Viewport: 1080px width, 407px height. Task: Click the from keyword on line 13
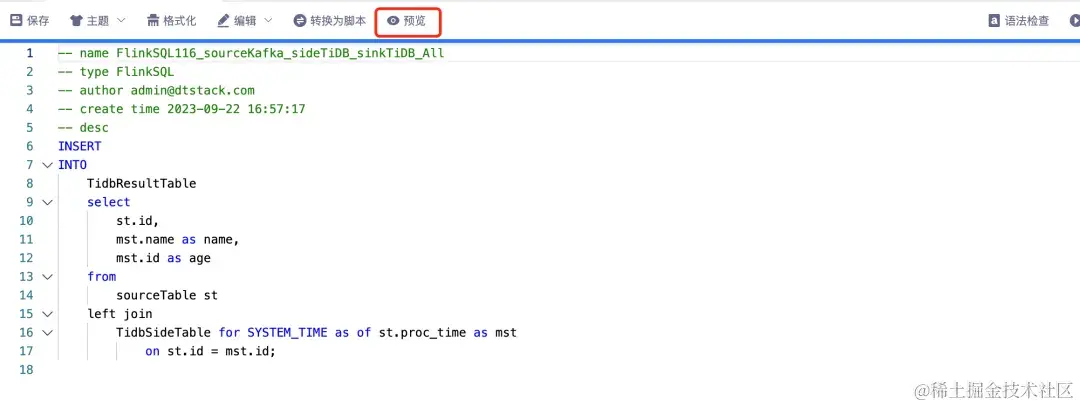tap(102, 276)
